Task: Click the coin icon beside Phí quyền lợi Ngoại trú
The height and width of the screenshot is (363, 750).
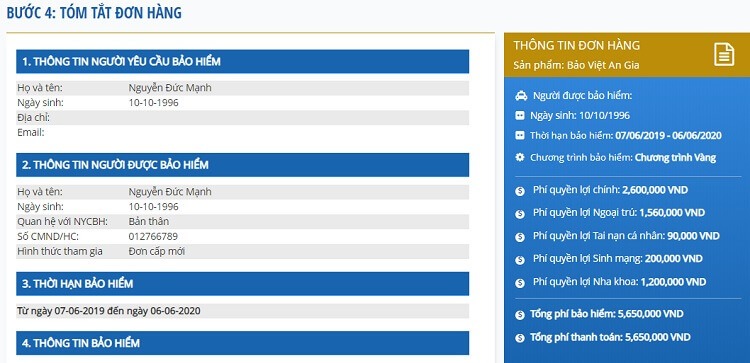Action: (x=520, y=214)
